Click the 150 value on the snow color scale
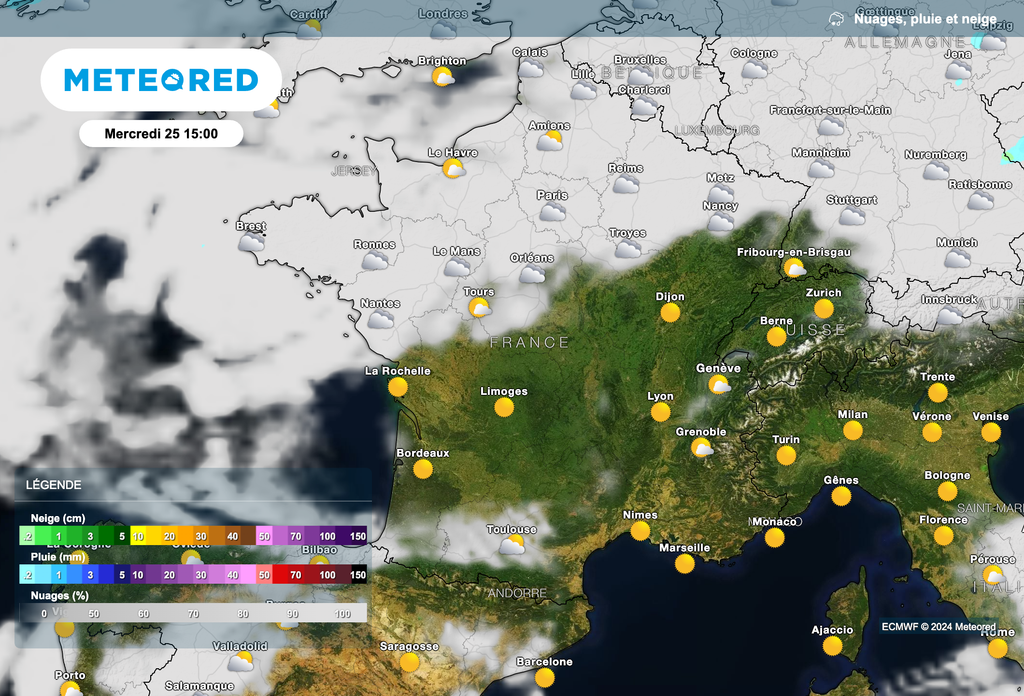 (x=358, y=536)
